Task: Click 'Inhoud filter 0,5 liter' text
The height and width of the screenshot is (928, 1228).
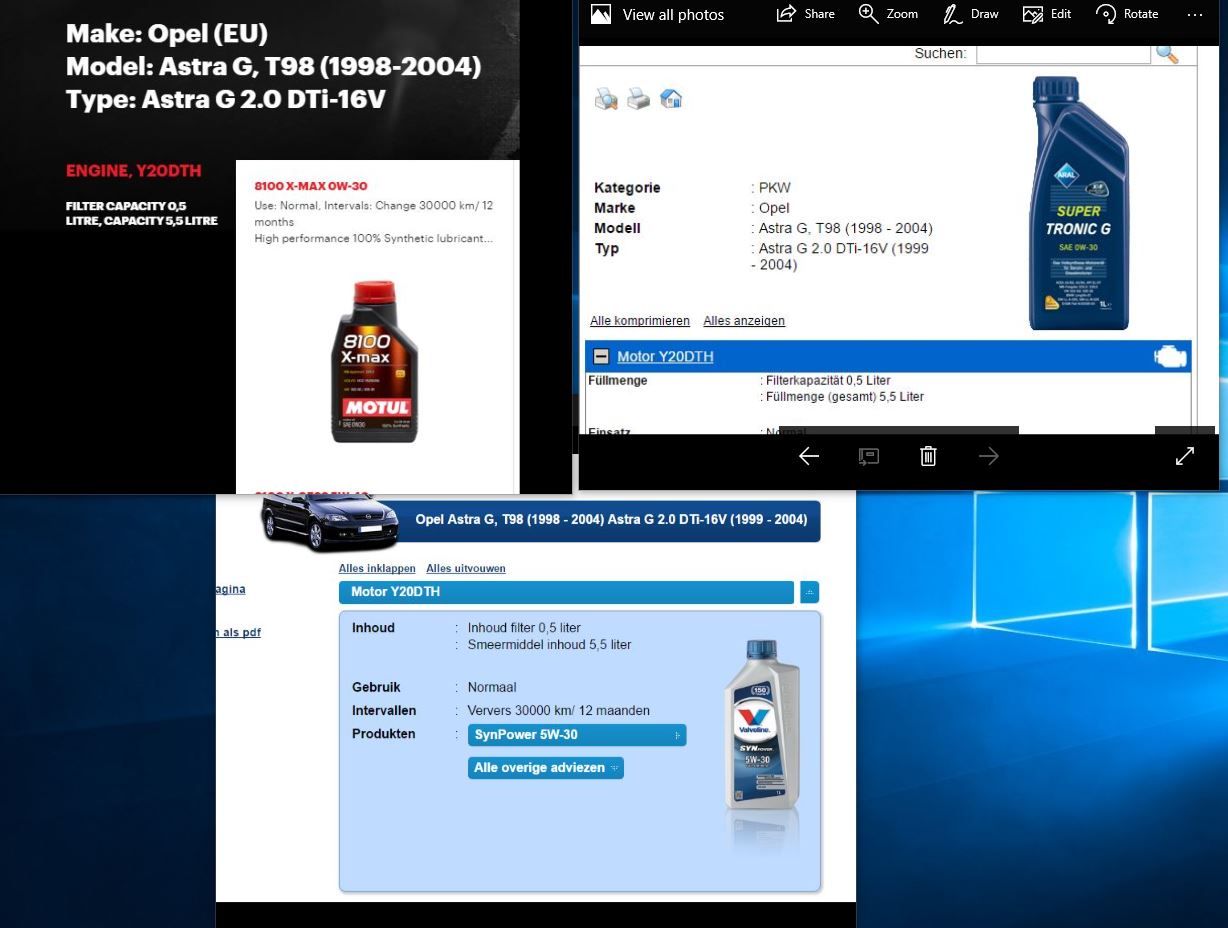Action: (x=524, y=628)
